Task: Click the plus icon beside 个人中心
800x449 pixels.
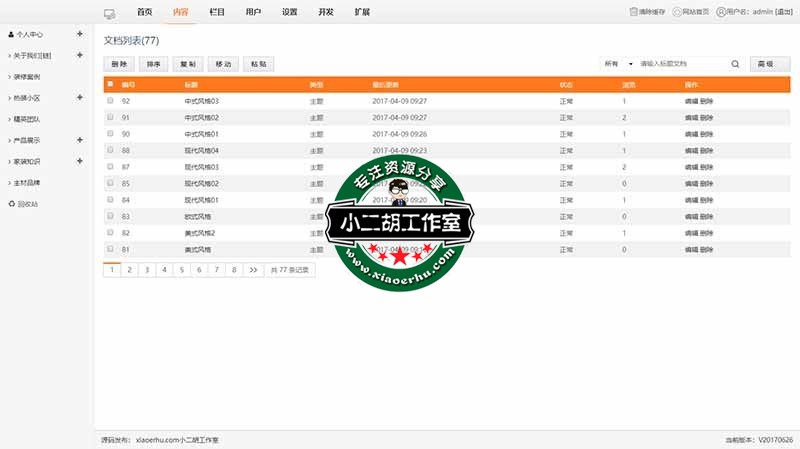Action: click(80, 34)
